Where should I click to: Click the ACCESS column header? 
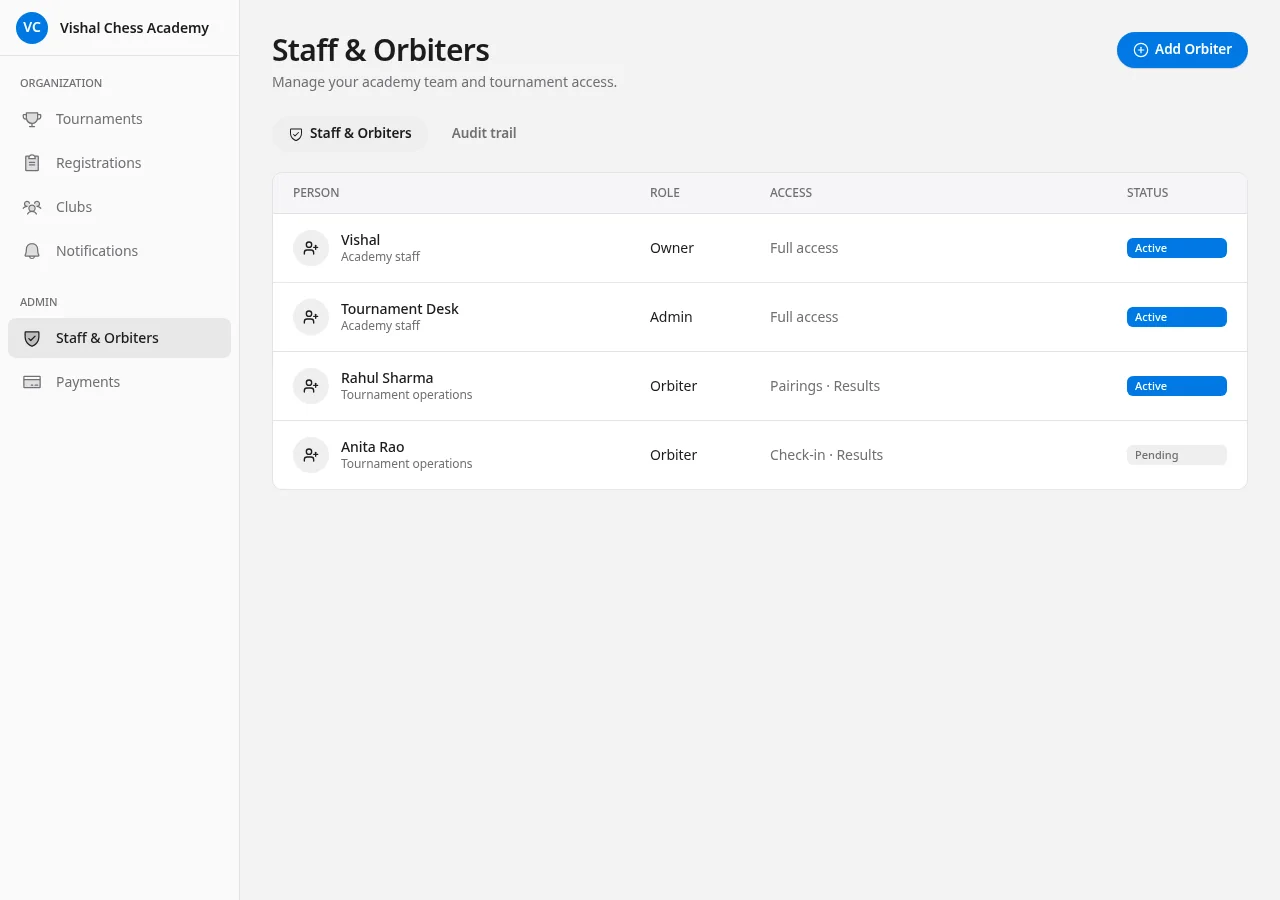tap(791, 193)
